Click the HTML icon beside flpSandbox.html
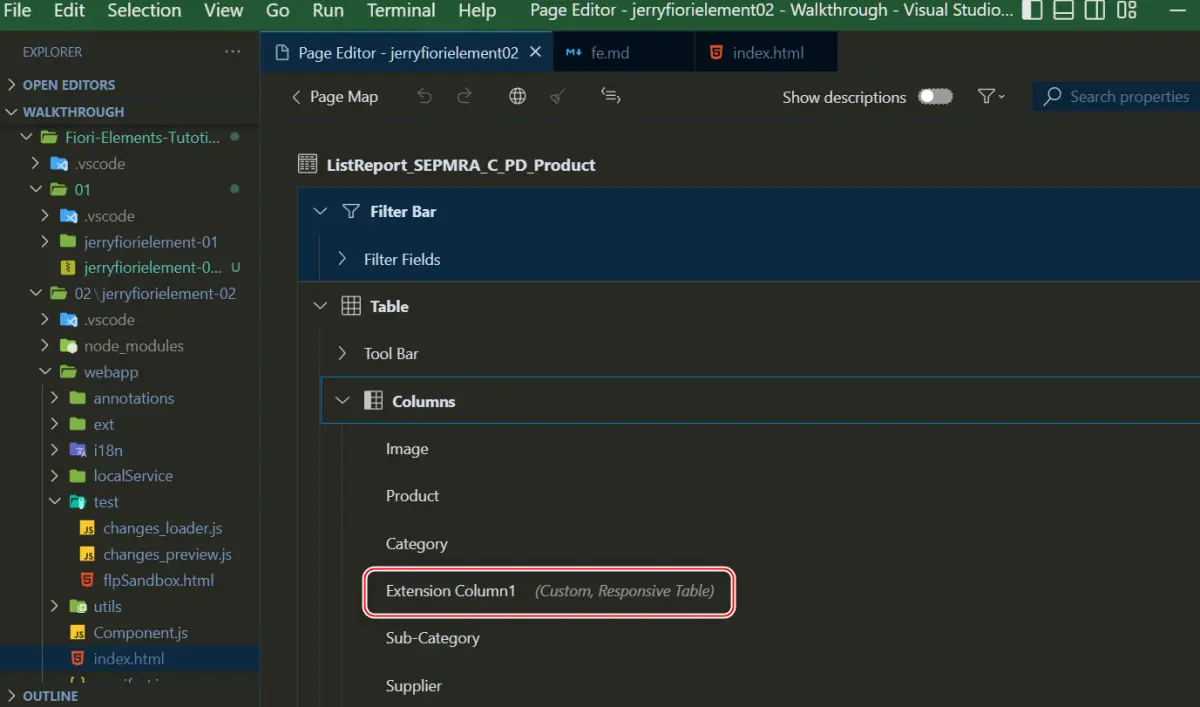The height and width of the screenshot is (707, 1200). (87, 581)
